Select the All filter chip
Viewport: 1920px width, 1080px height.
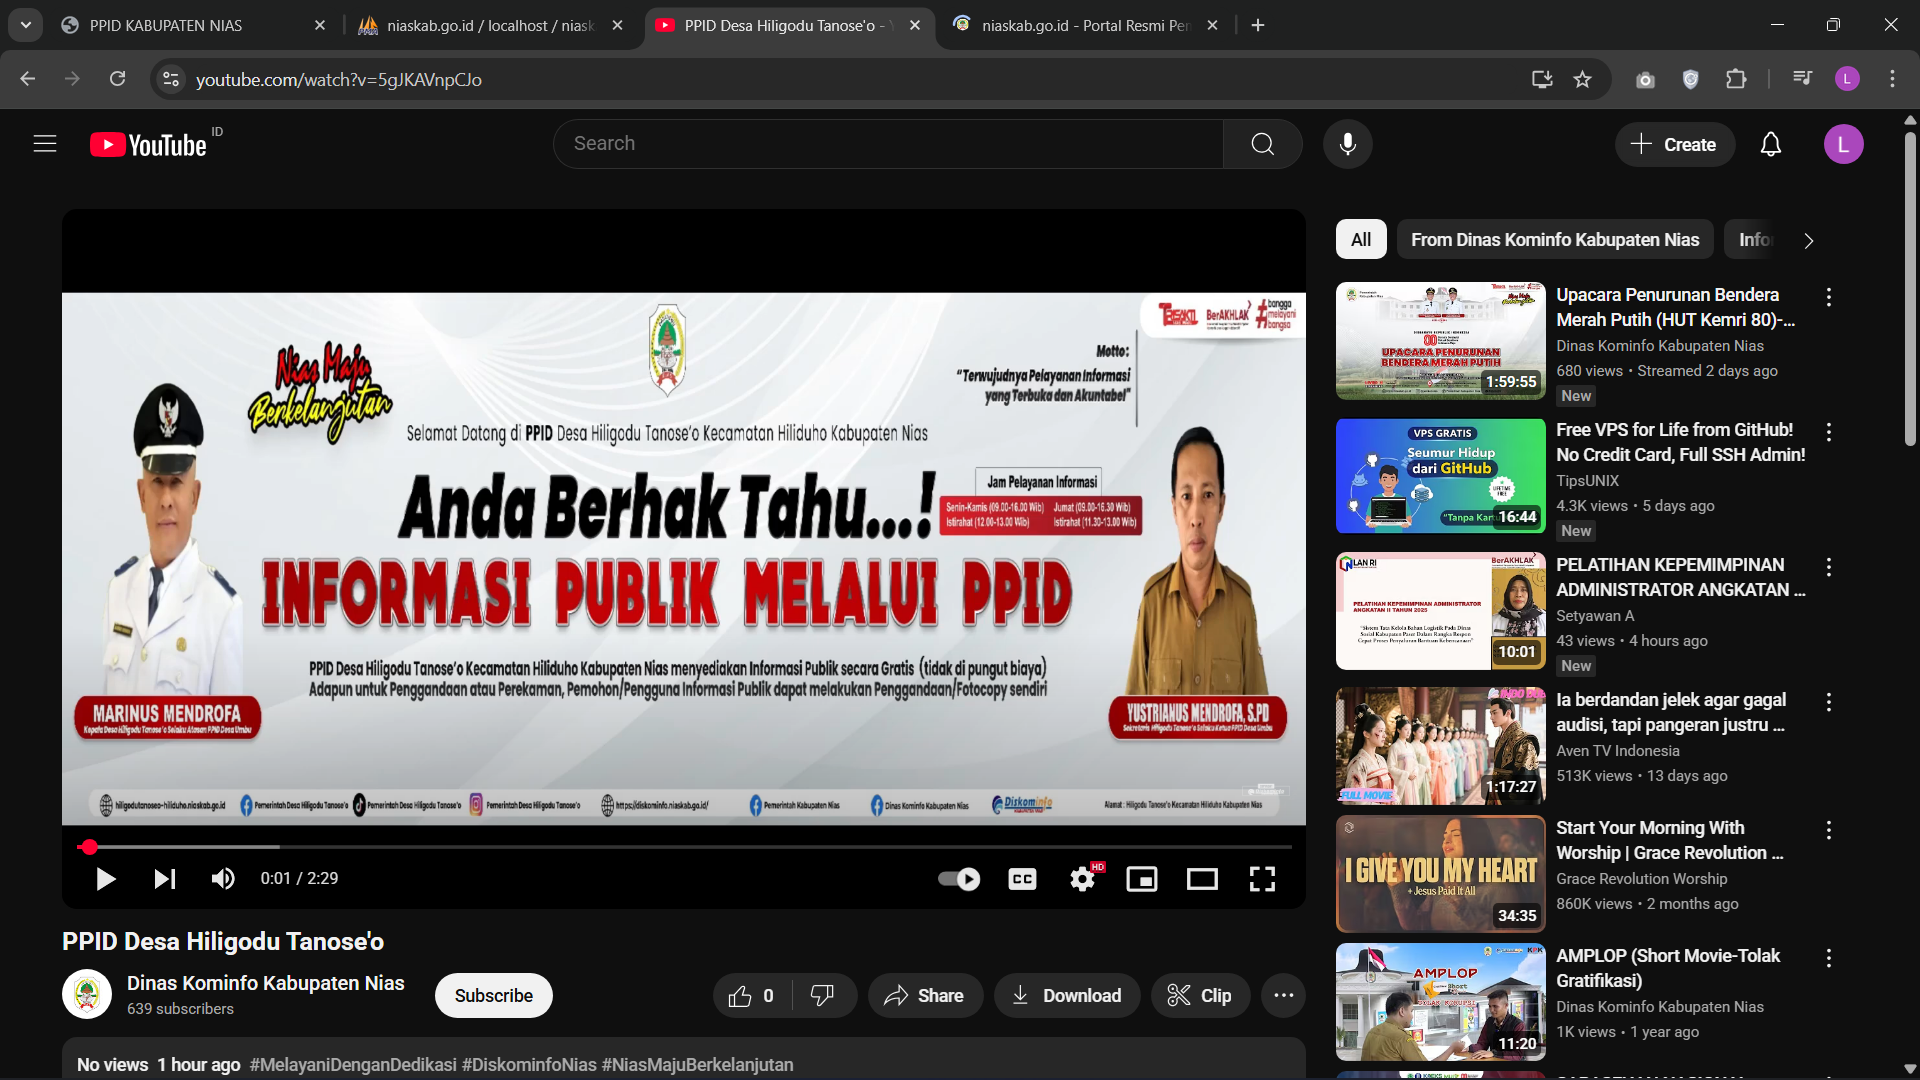click(1360, 240)
